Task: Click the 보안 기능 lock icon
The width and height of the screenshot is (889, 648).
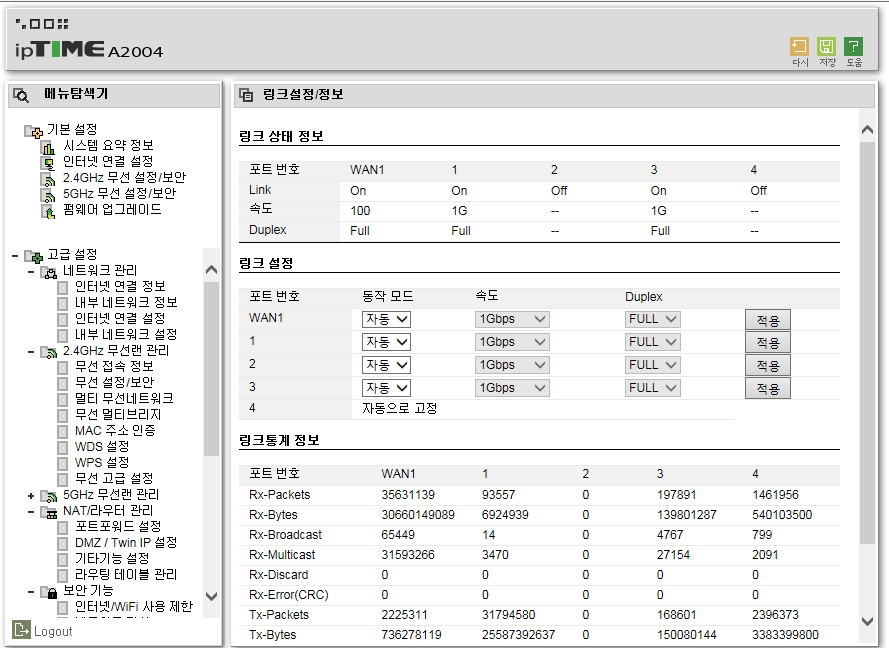Action: point(50,593)
